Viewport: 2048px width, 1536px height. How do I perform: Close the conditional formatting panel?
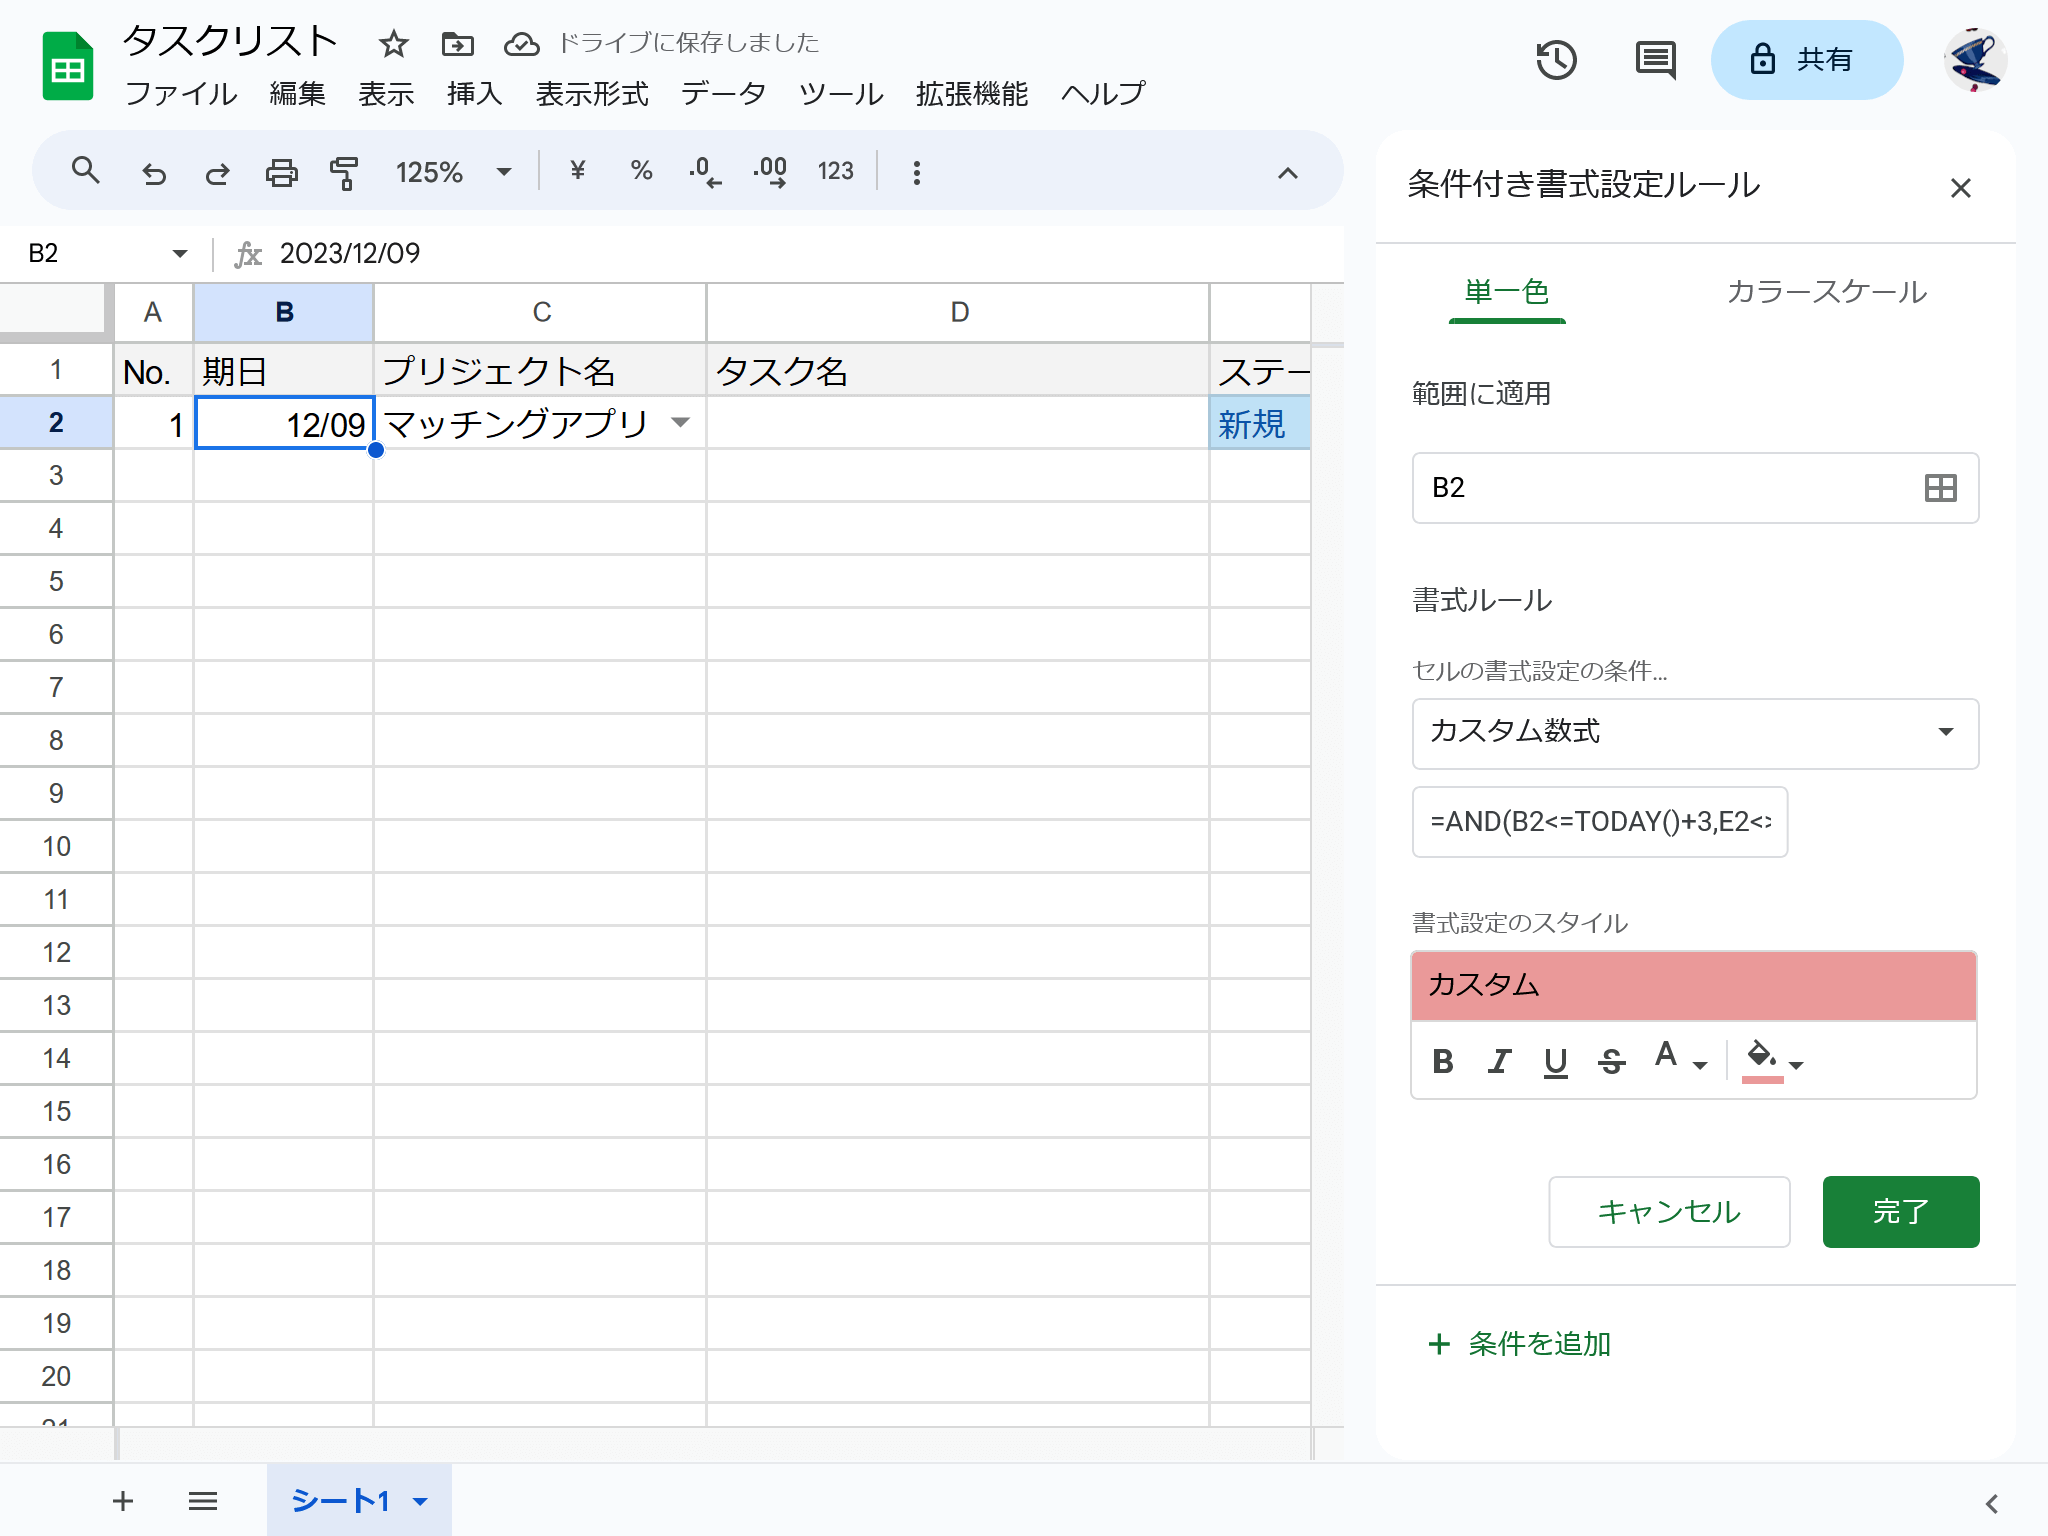(x=1960, y=188)
